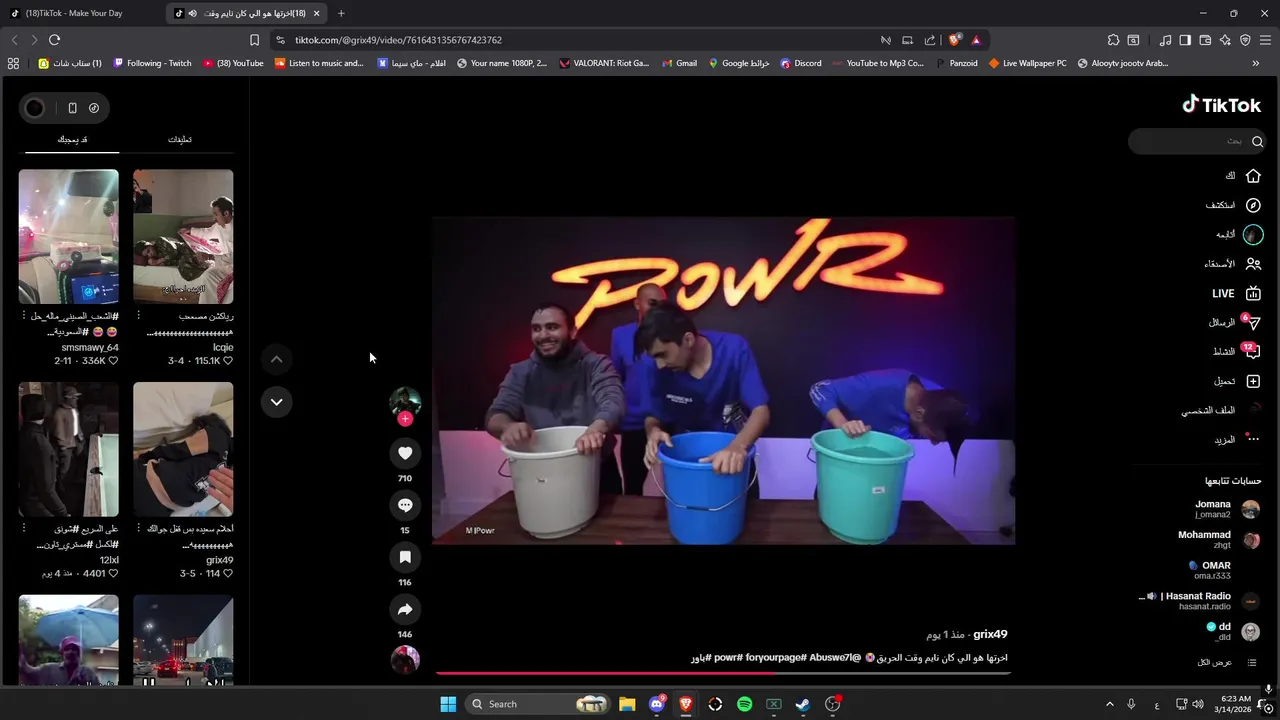Open Spotify from the taskbar

(744, 704)
